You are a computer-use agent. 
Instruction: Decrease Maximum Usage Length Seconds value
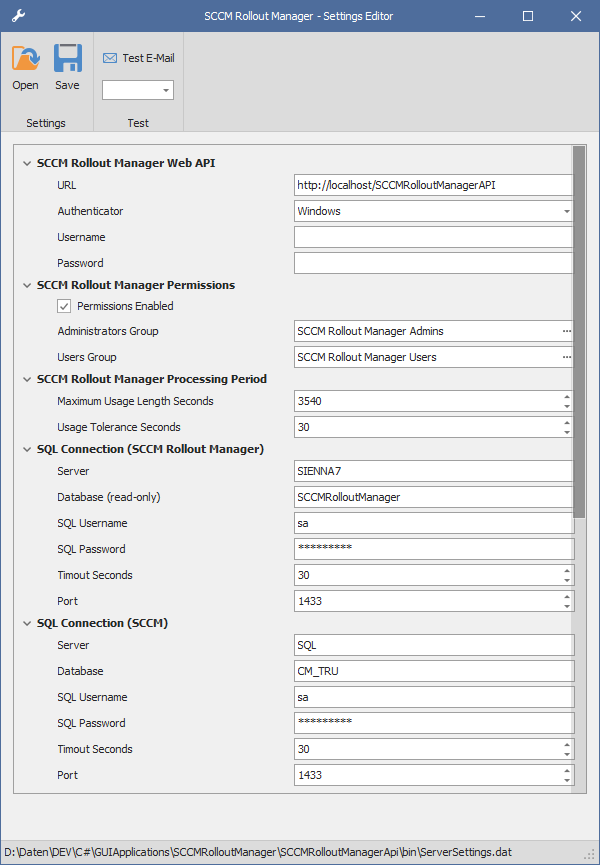click(567, 407)
